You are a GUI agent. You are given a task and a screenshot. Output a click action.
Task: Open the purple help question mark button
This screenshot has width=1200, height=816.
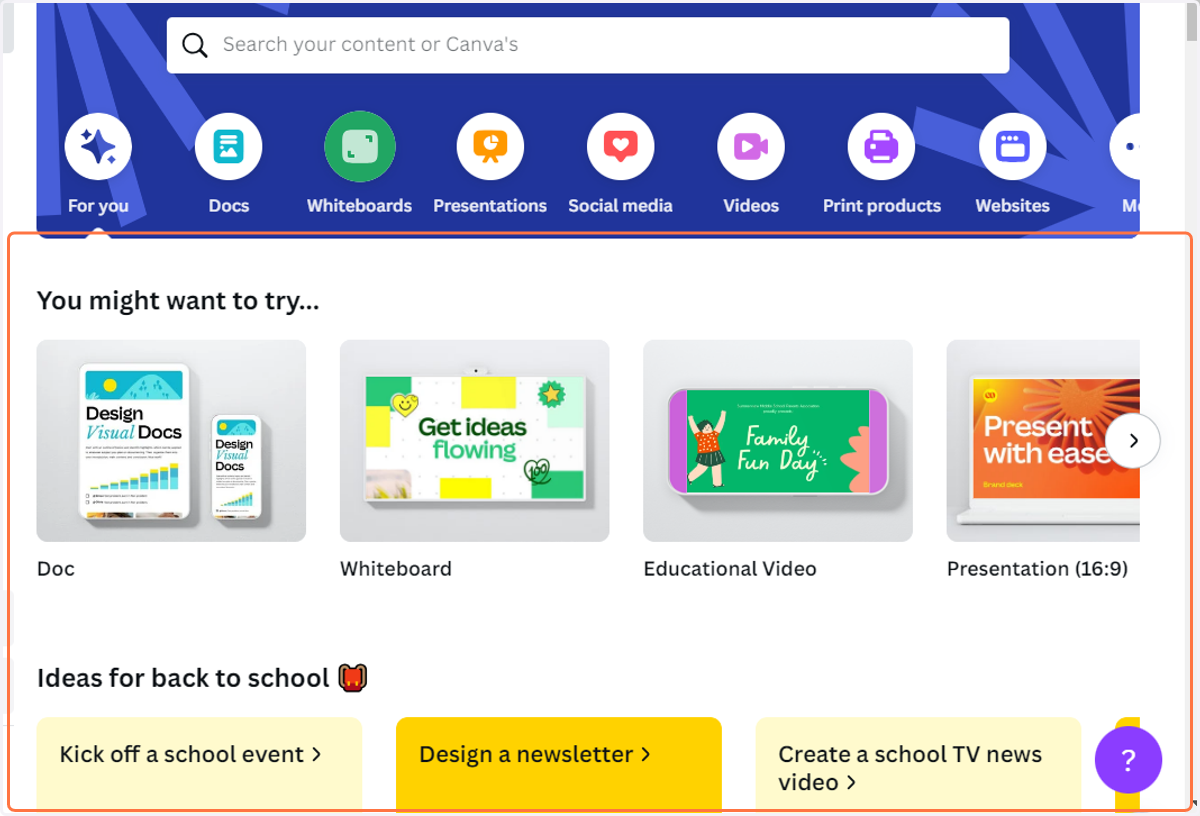click(1128, 760)
